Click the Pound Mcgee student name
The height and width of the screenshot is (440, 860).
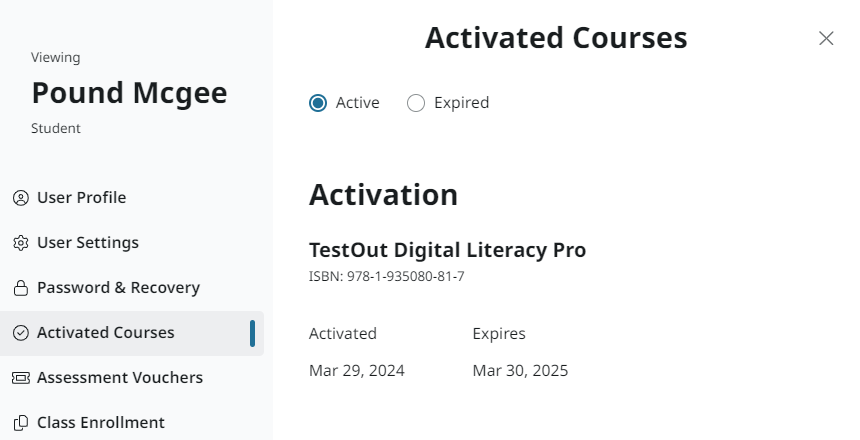(129, 93)
